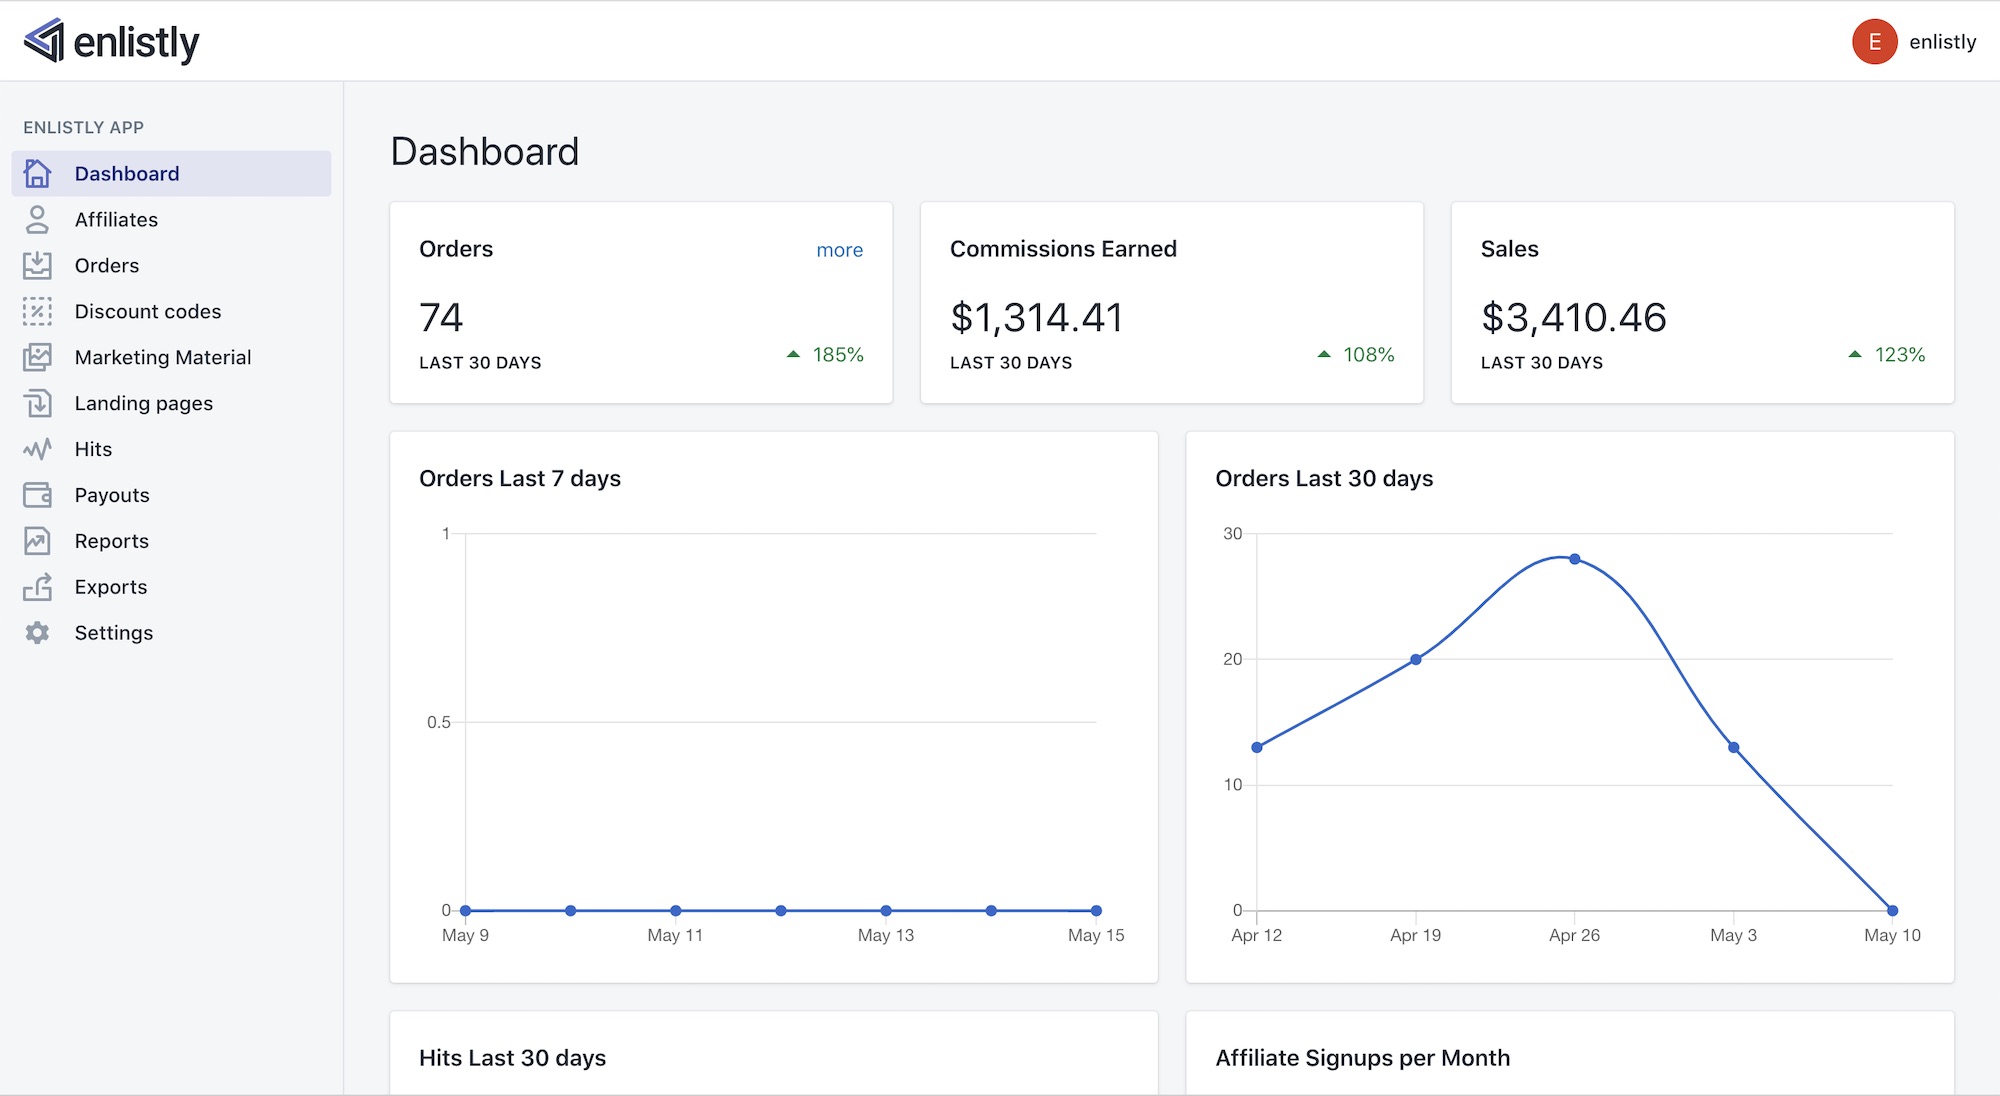Open Marketing Material page

[x=171, y=357]
